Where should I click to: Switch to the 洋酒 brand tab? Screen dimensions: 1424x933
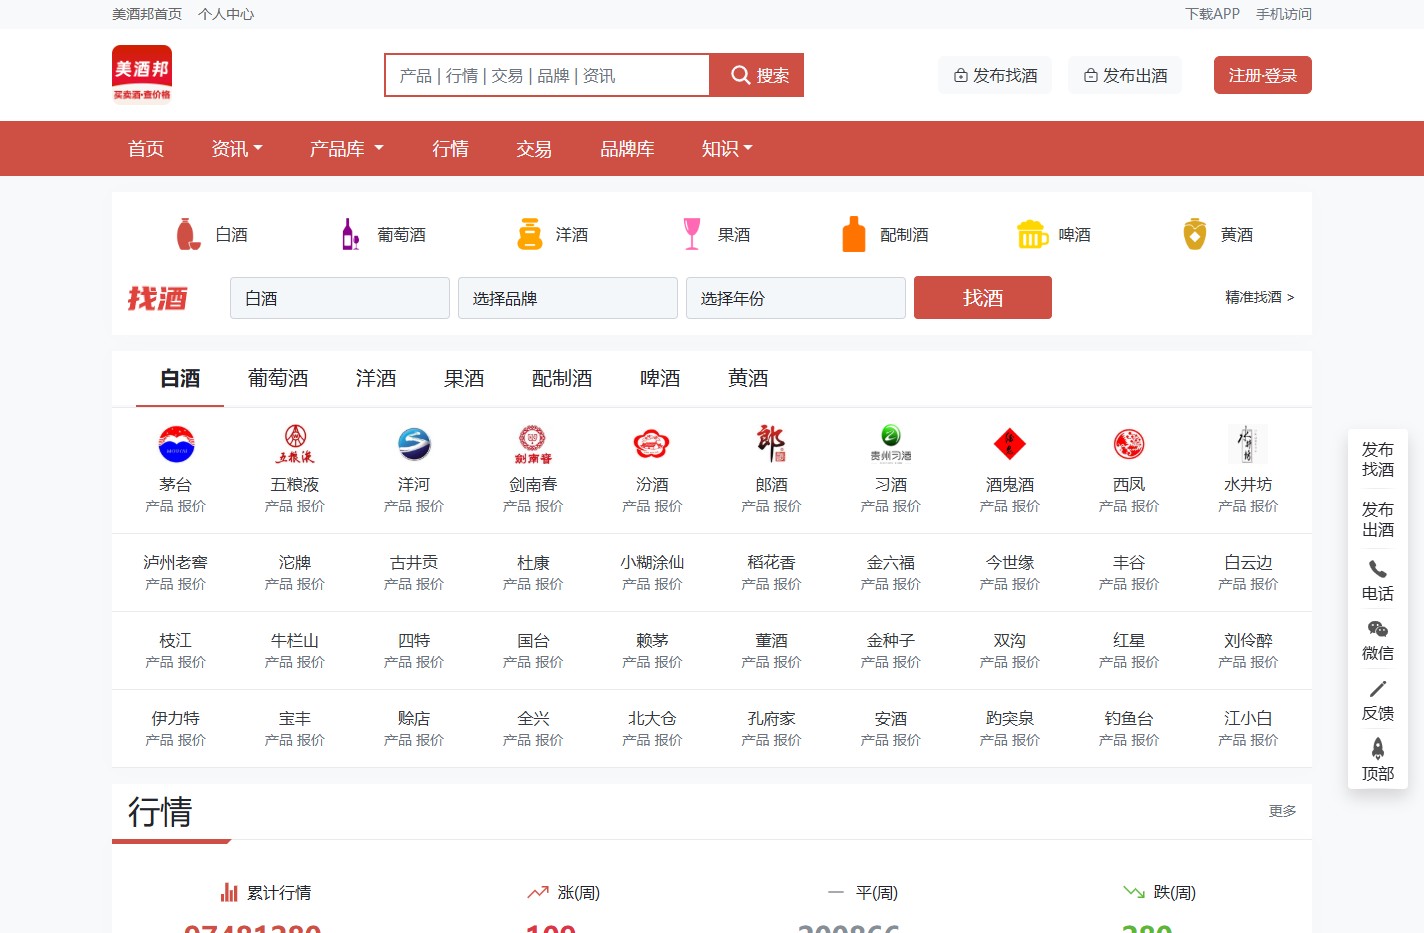pos(376,378)
